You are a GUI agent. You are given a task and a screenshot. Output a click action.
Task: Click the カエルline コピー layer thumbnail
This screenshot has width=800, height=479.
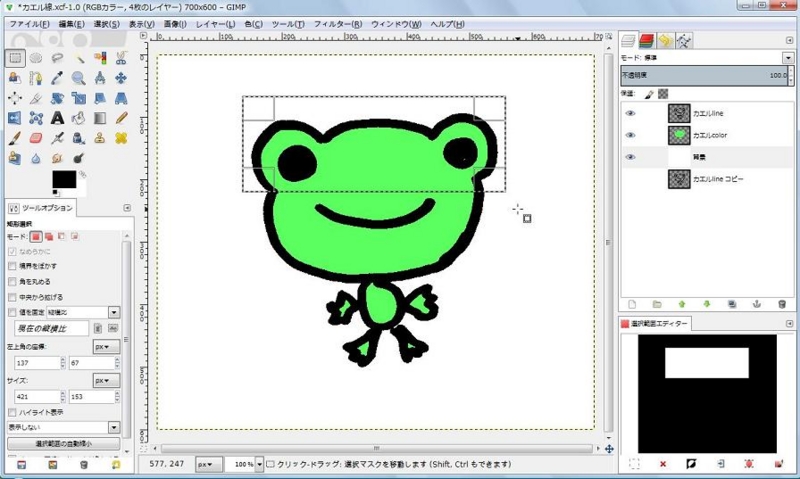pos(679,179)
